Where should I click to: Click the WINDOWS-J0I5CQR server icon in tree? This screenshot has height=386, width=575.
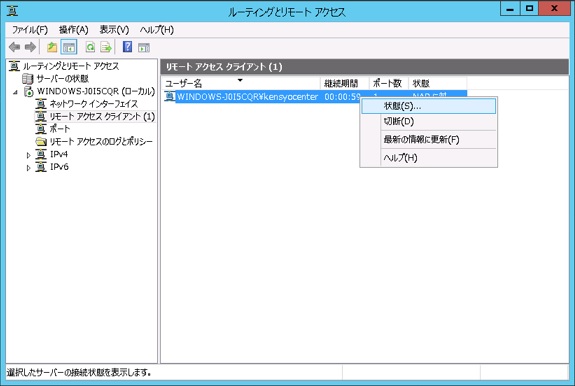point(29,91)
